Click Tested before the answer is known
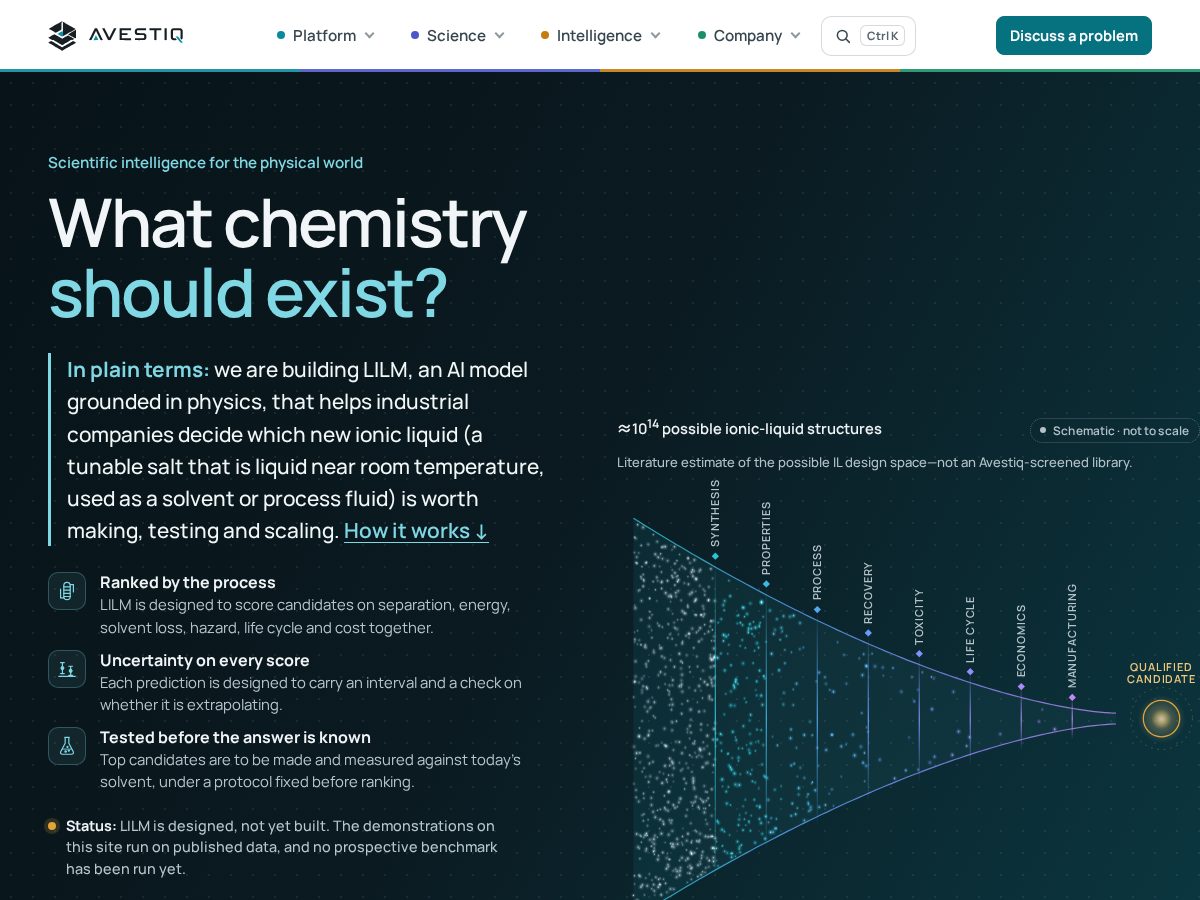Viewport: 1200px width, 900px height. 235,737
